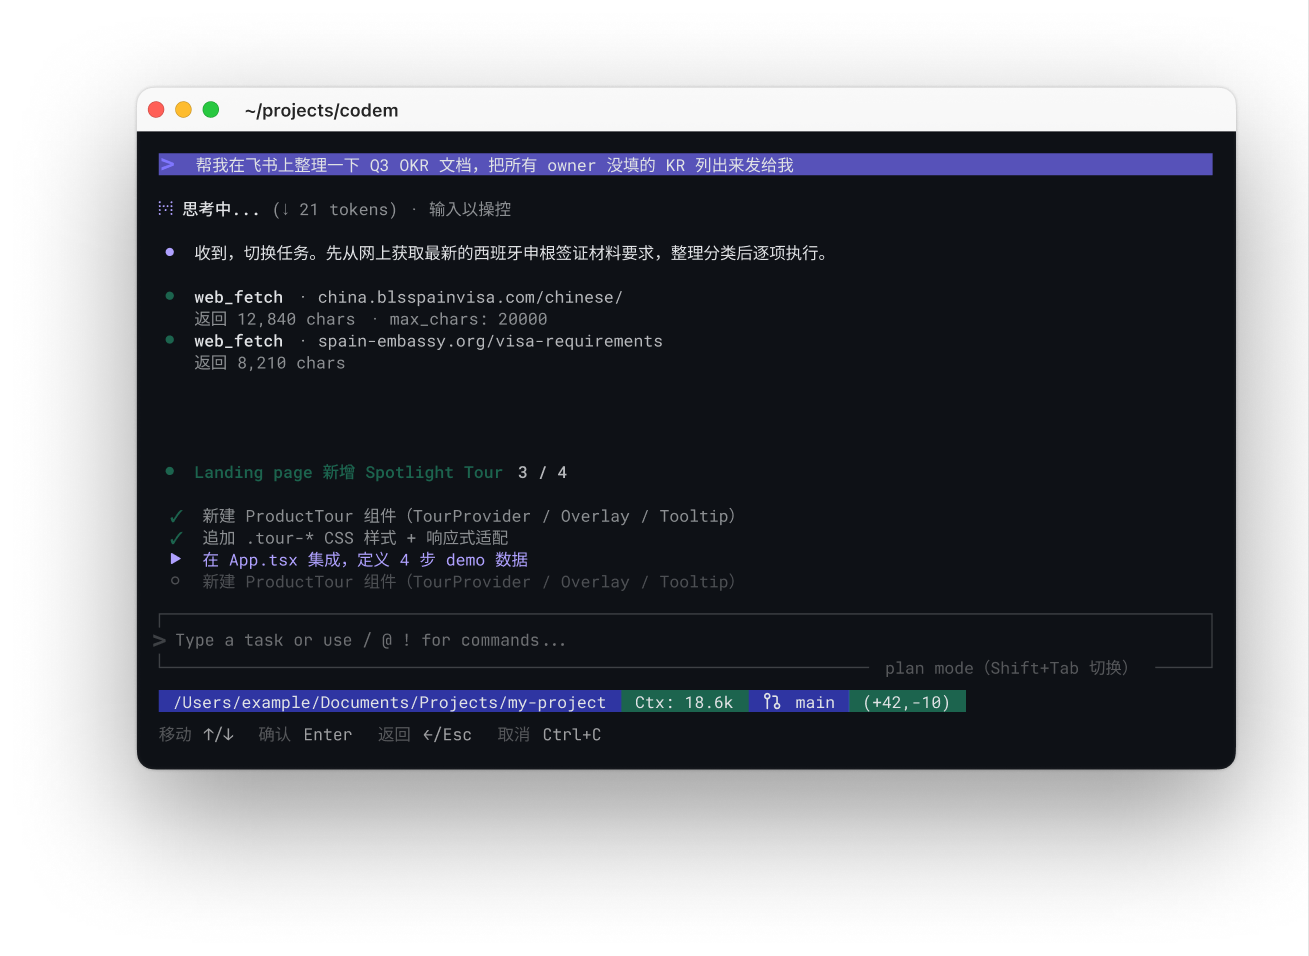The image size is (1309, 956).
Task: Click the ~/projects/codem window title
Action: click(x=321, y=110)
